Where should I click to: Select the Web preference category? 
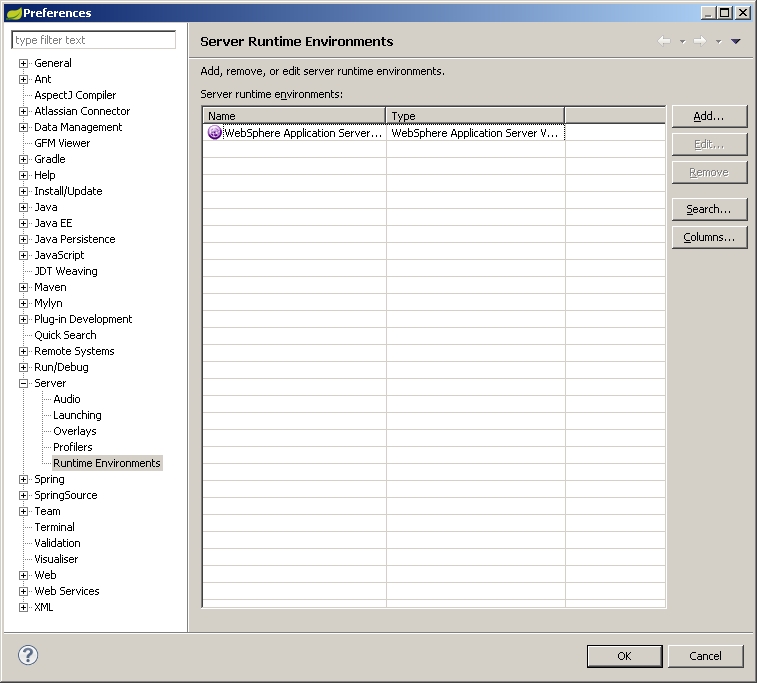point(45,575)
